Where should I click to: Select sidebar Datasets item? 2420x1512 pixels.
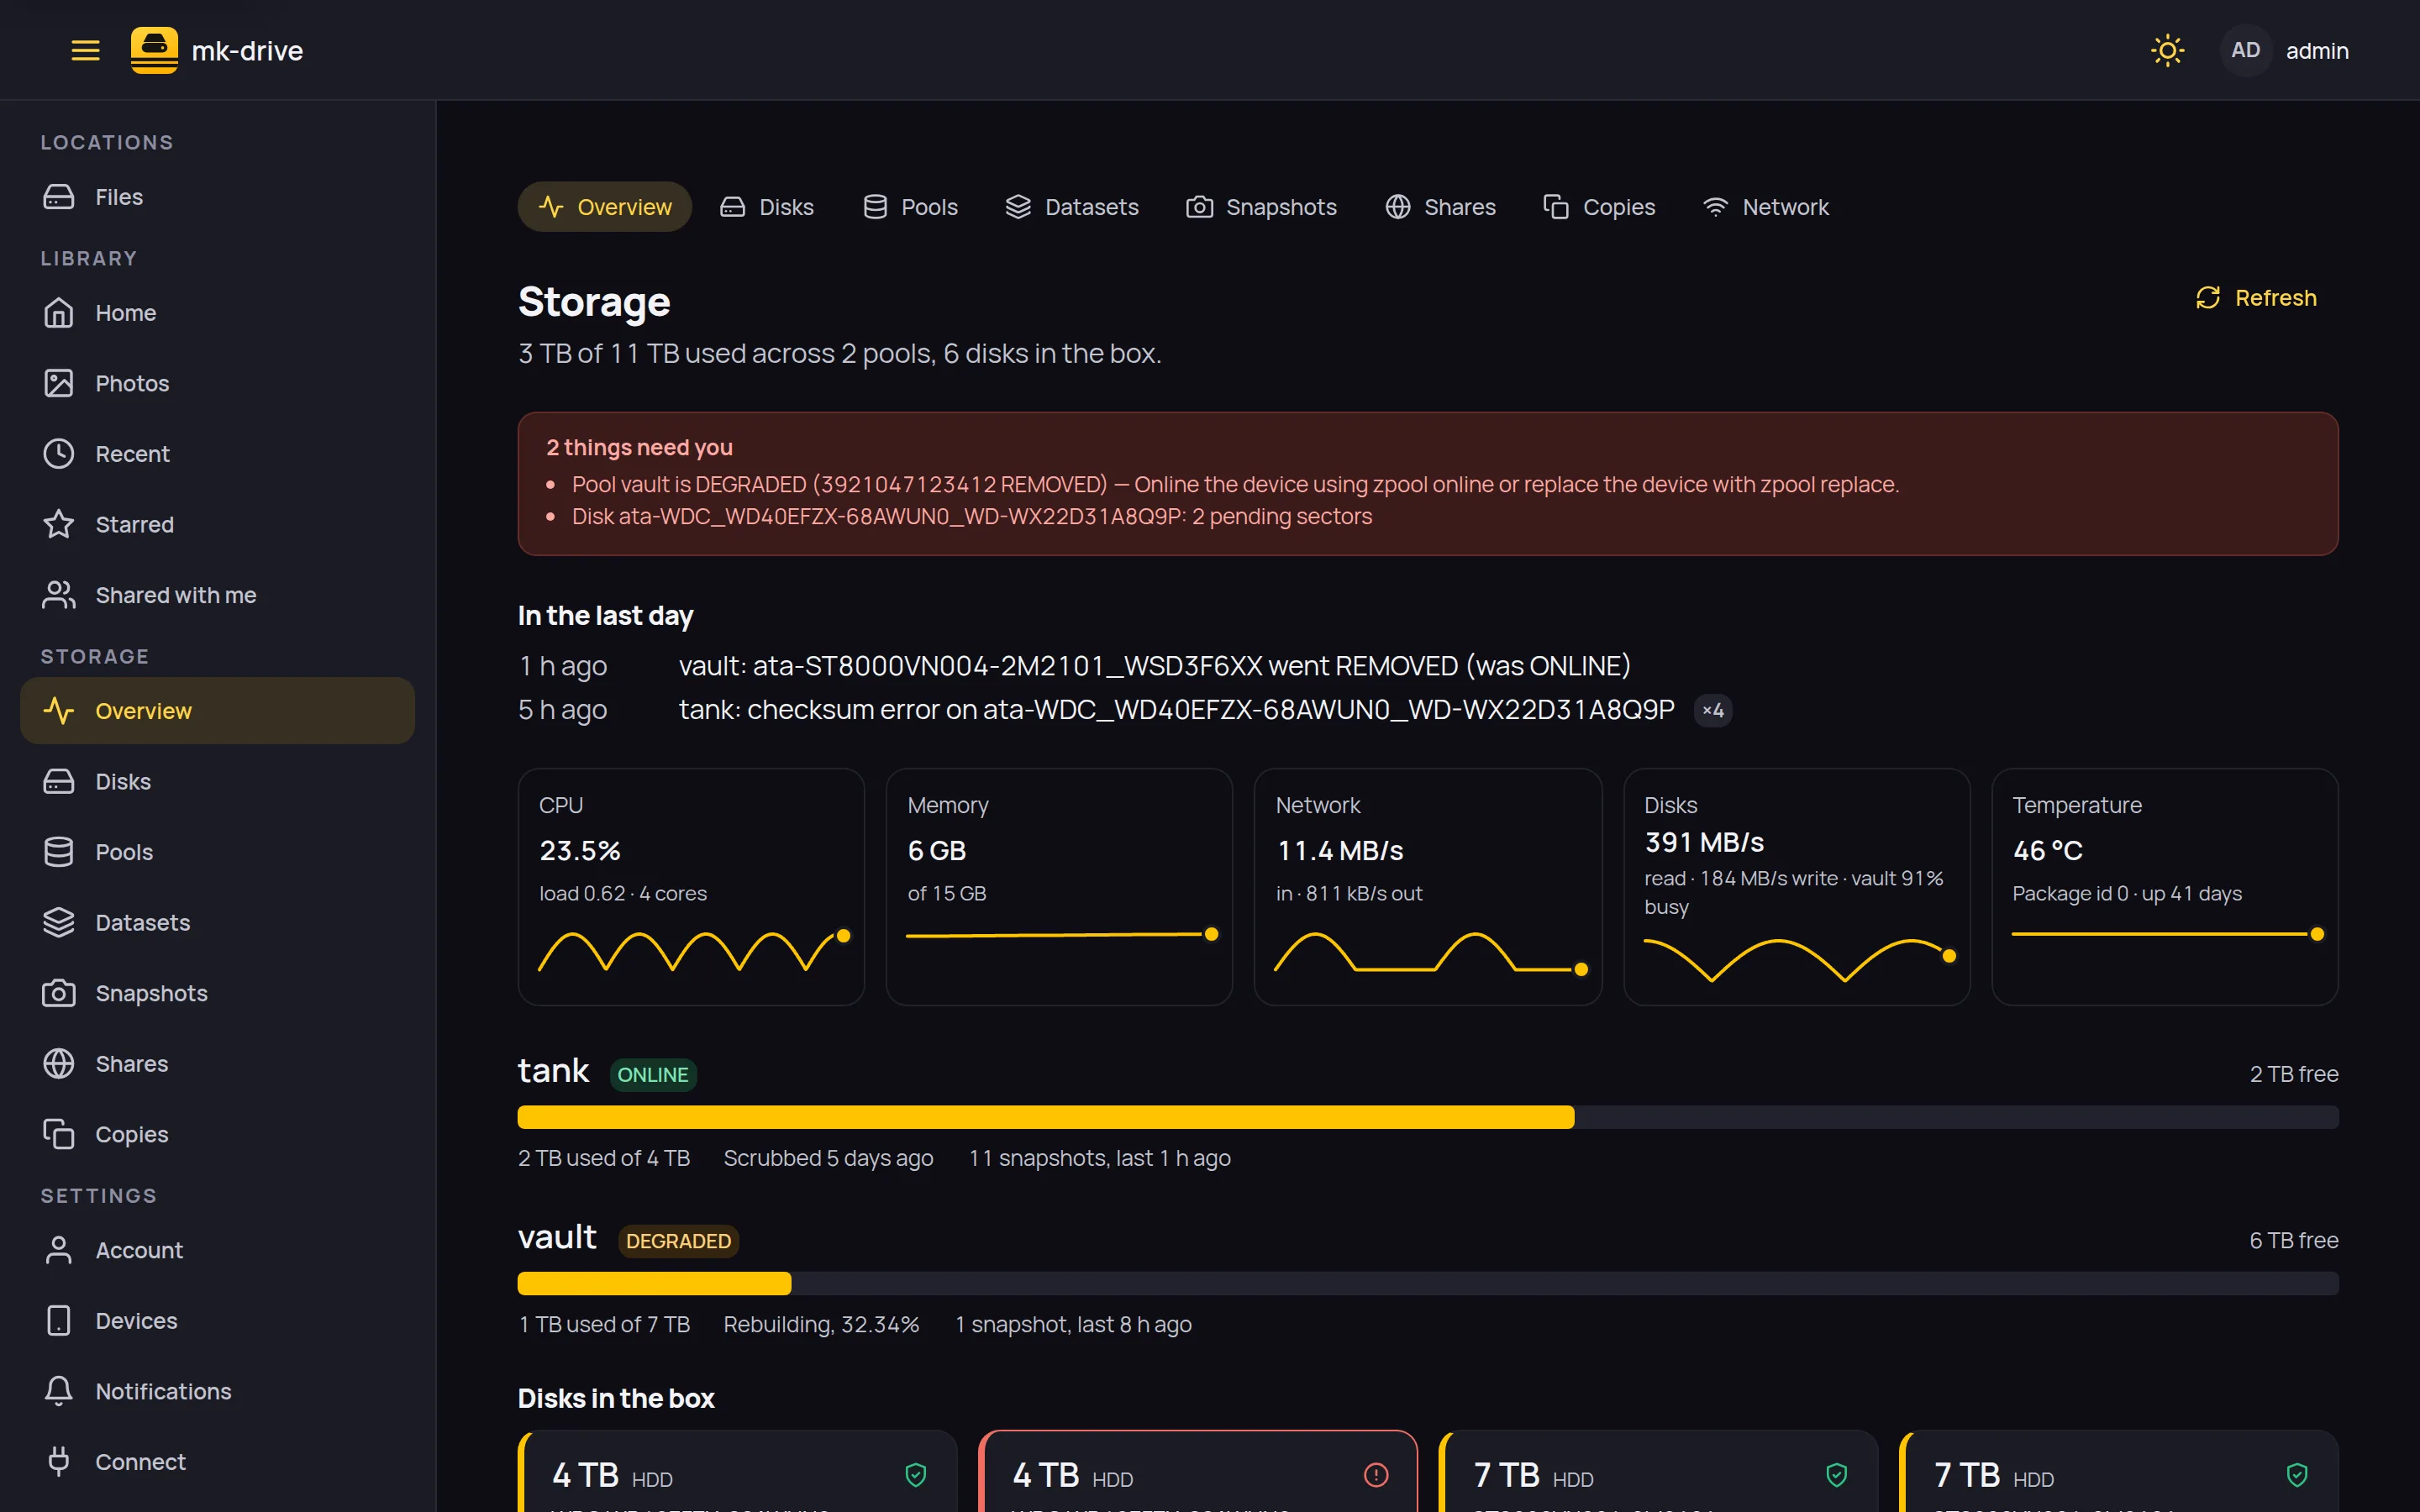(x=217, y=922)
